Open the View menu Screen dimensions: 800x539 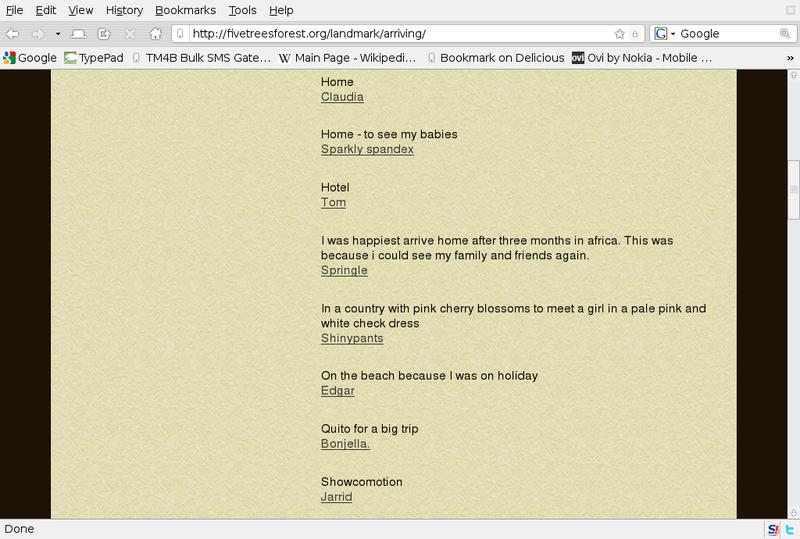(x=81, y=10)
